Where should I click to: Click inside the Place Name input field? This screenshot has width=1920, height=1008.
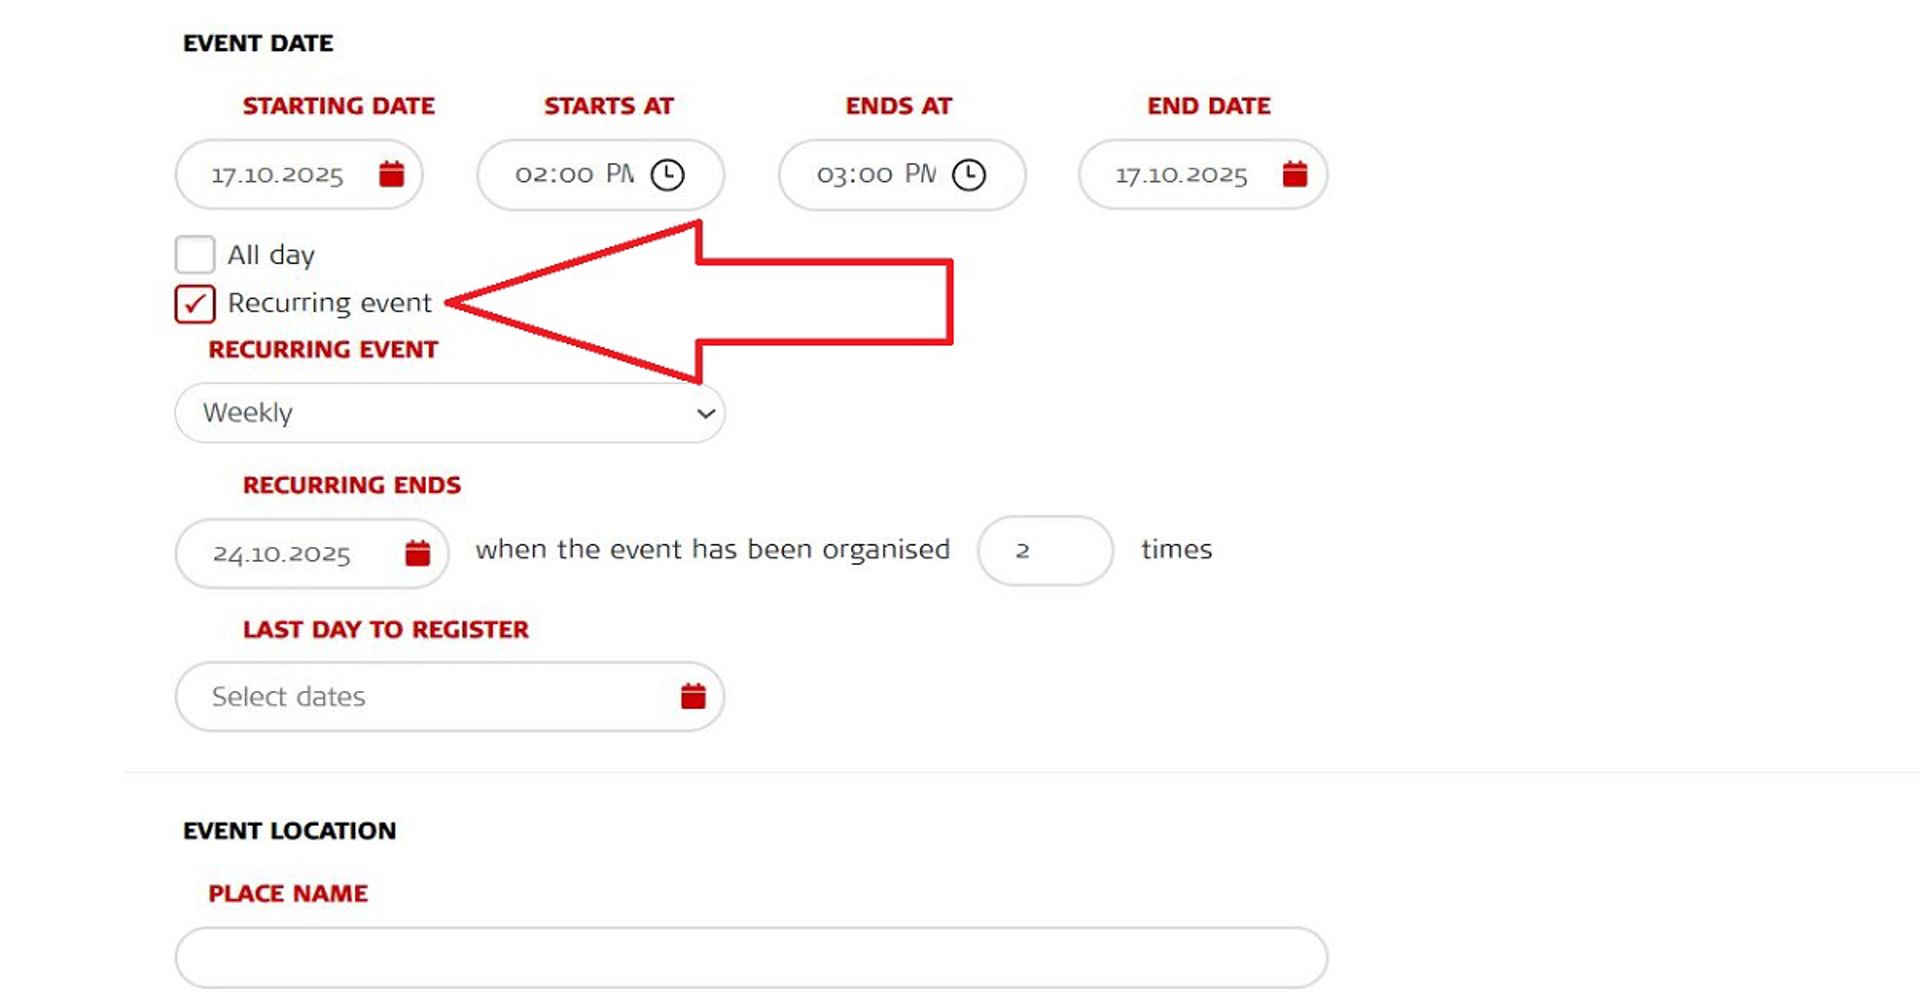click(750, 957)
